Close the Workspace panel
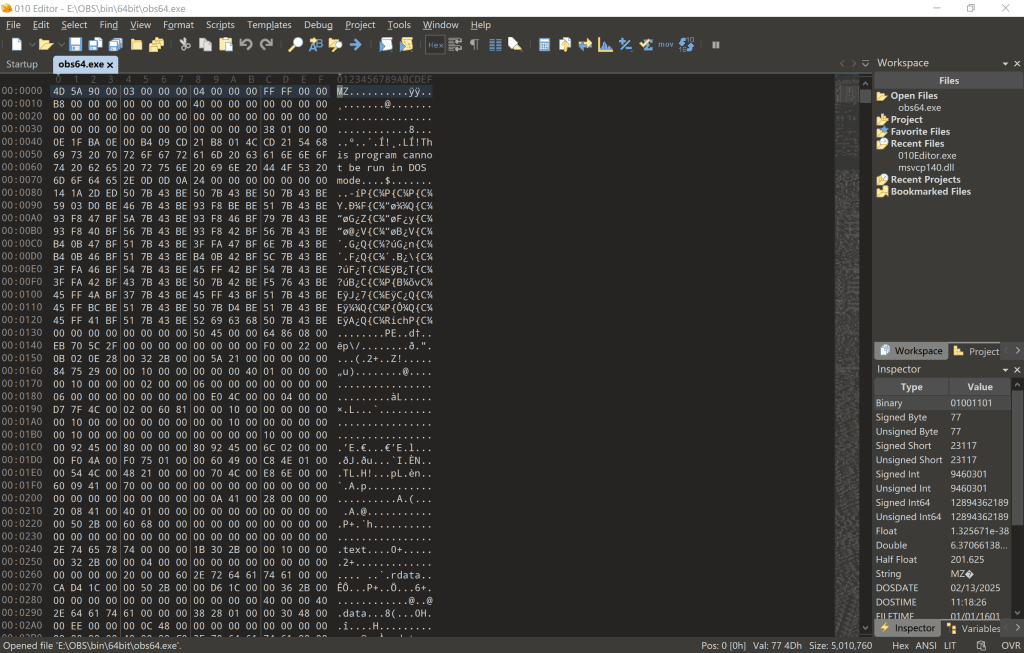The height and width of the screenshot is (653, 1024). [x=1017, y=63]
